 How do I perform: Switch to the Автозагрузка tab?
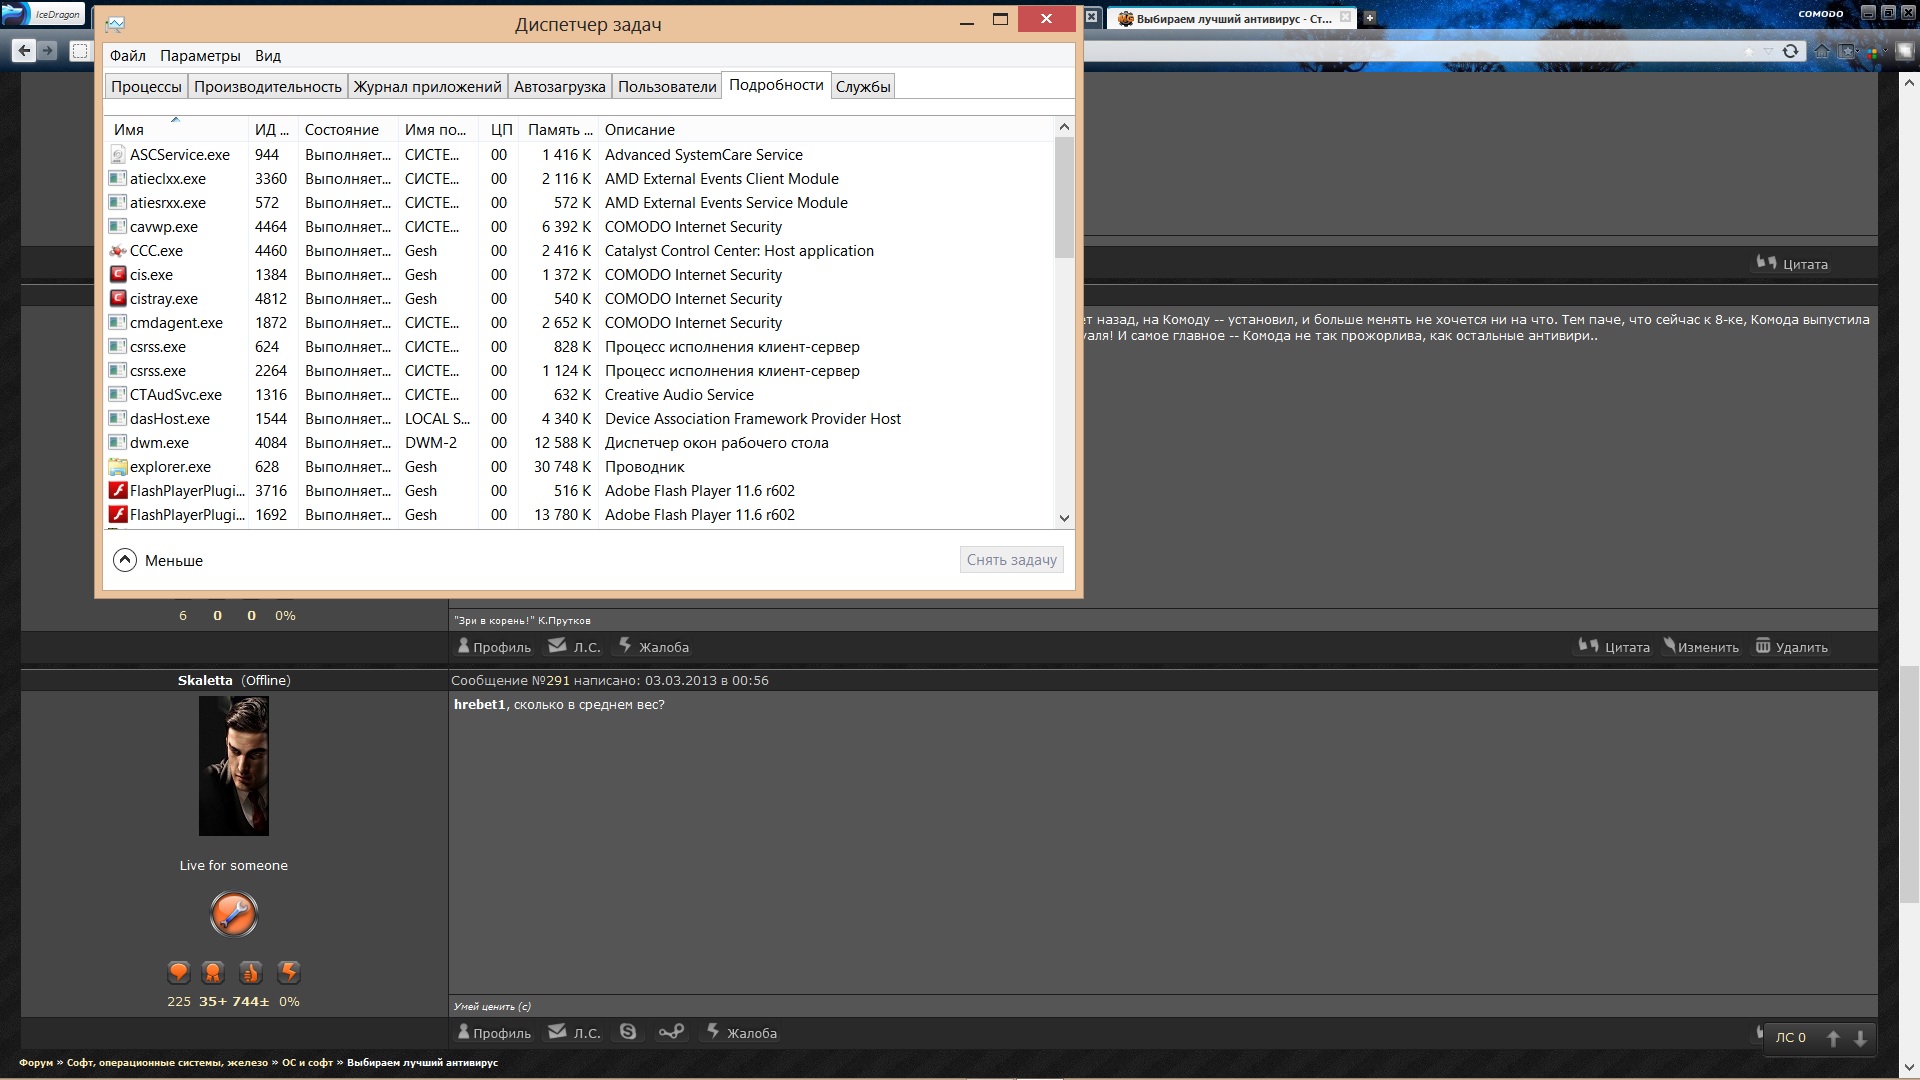560,87
